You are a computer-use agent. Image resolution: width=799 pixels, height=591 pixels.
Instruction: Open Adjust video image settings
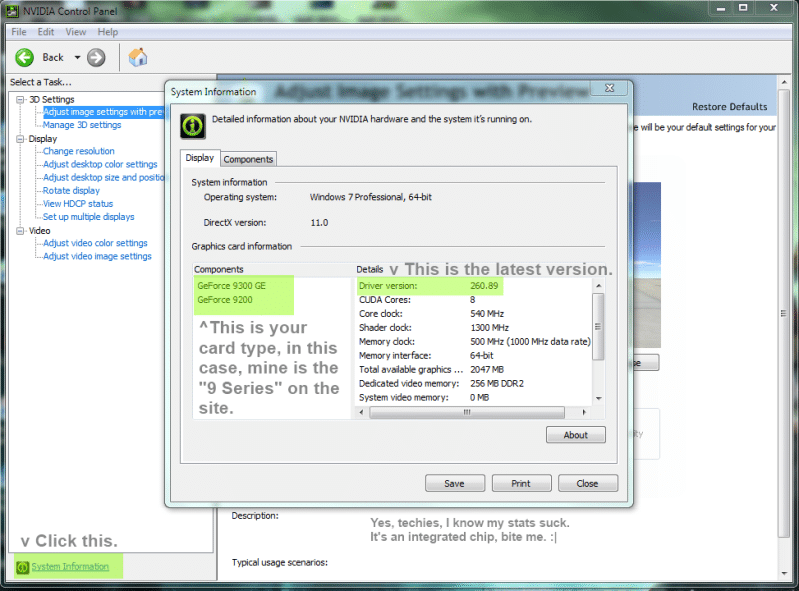point(97,256)
